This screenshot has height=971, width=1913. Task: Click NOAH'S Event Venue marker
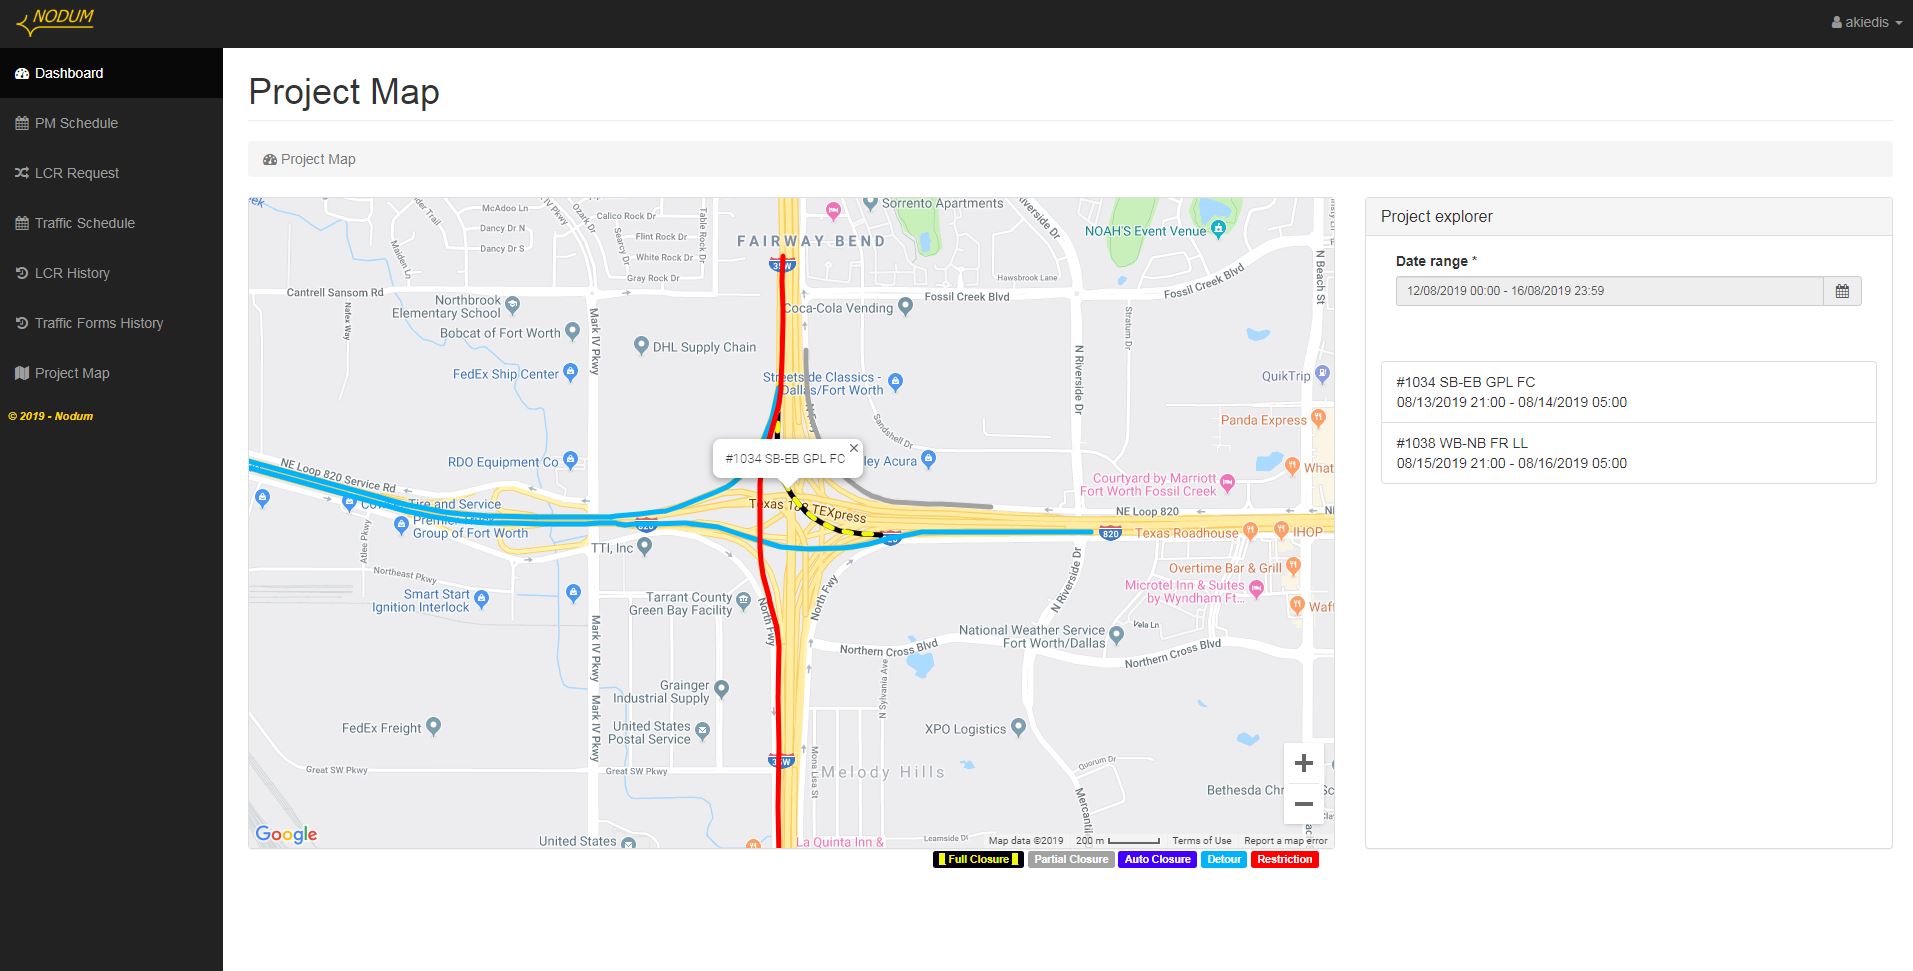1218,229
